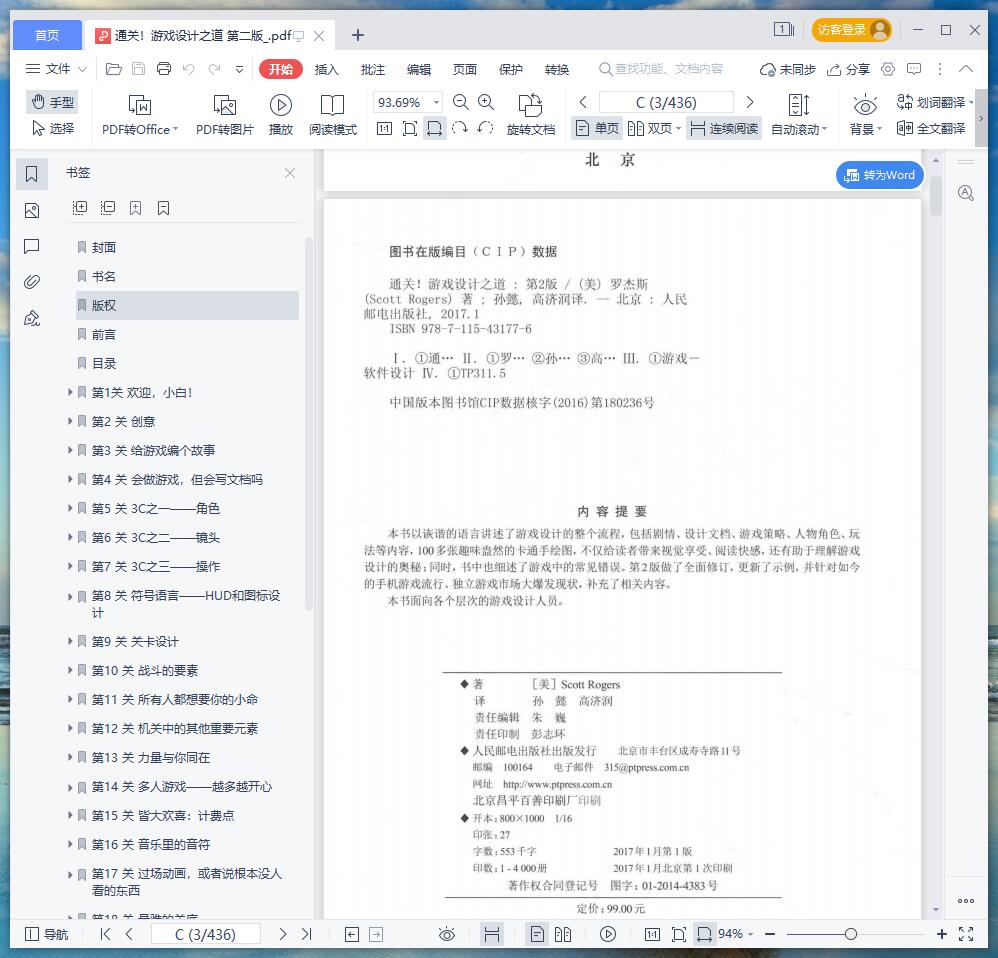This screenshot has height=958, width=998.
Task: Expand bookmark 第1关 欢迎，小白!
Action: coord(70,392)
